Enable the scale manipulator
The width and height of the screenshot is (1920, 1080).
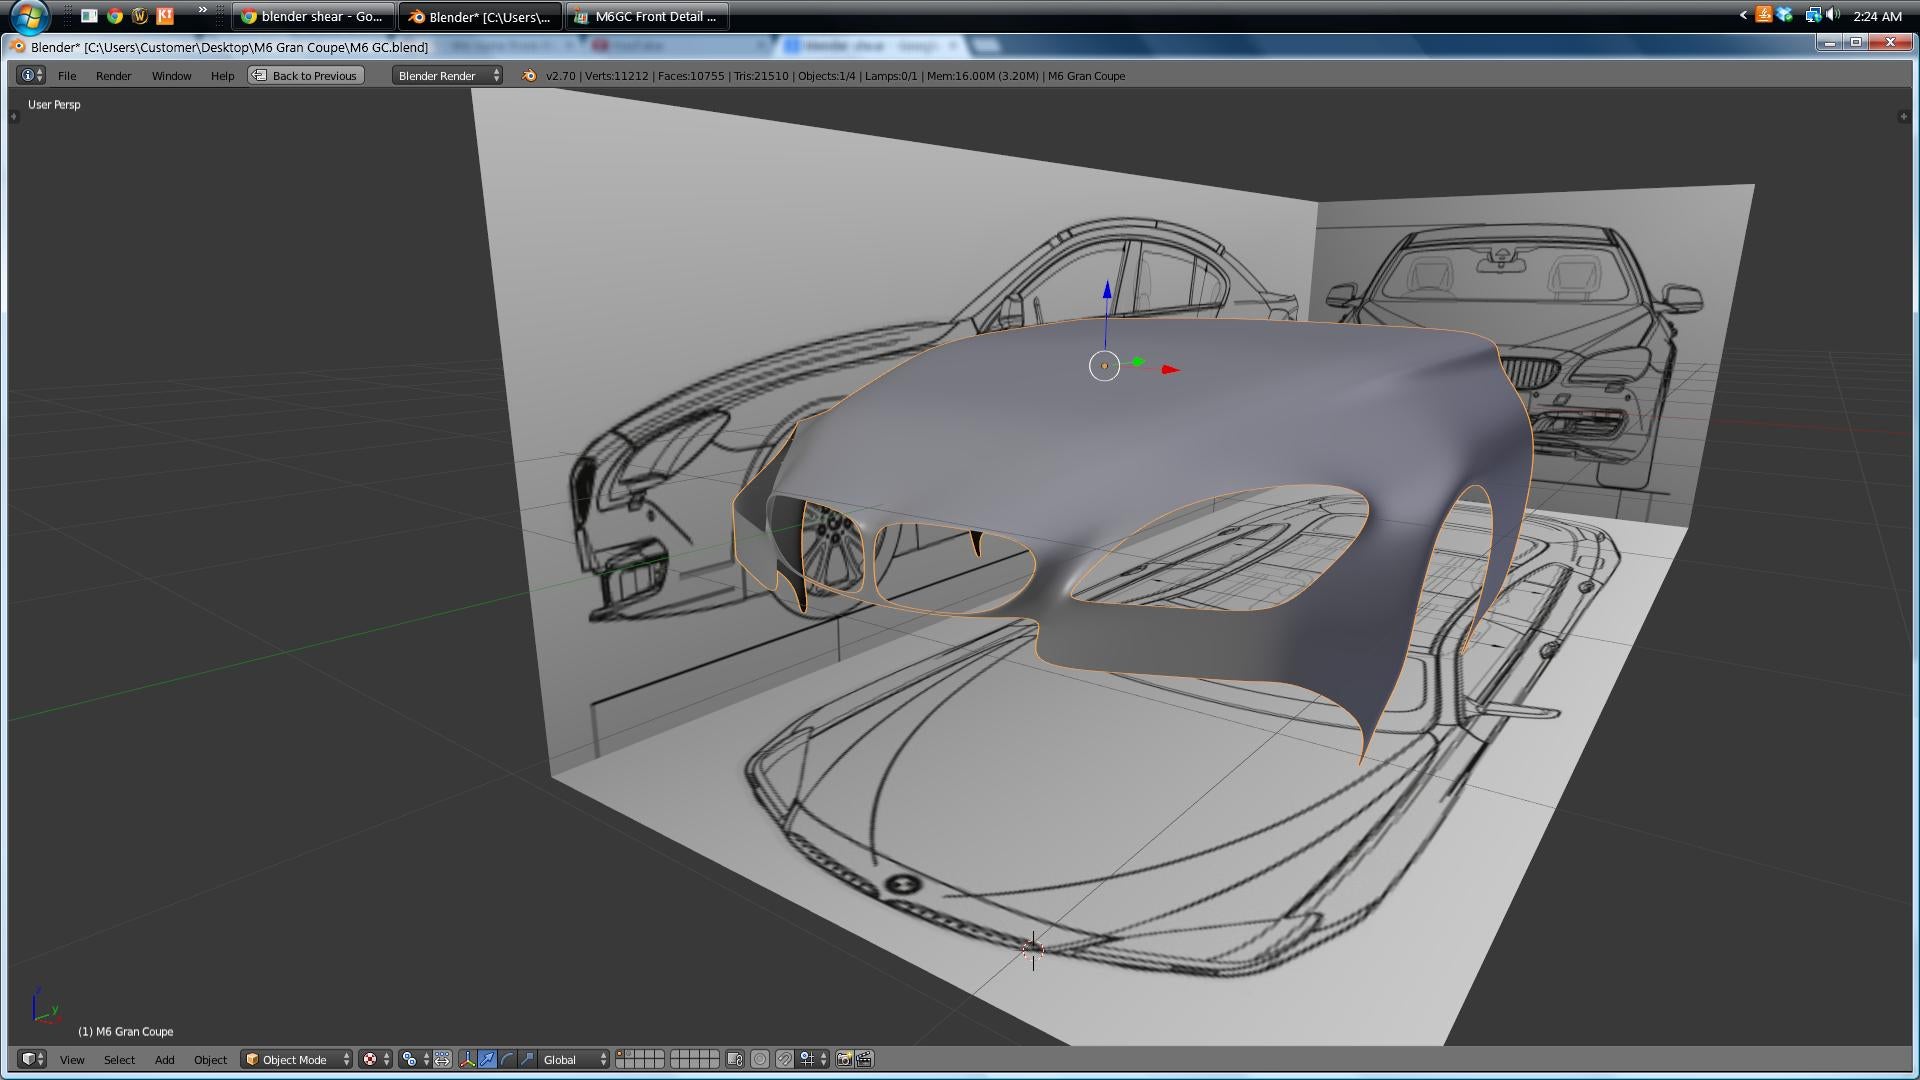point(527,1059)
